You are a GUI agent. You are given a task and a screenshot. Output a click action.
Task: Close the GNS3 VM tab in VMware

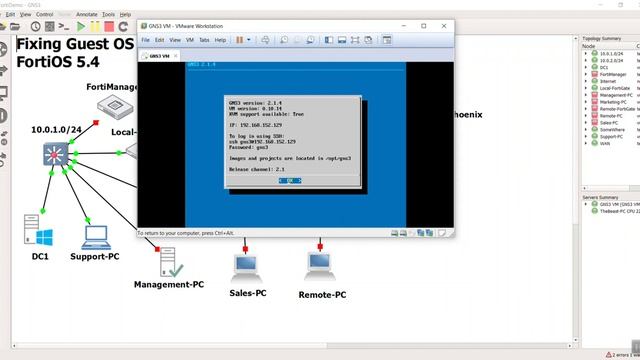click(176, 56)
